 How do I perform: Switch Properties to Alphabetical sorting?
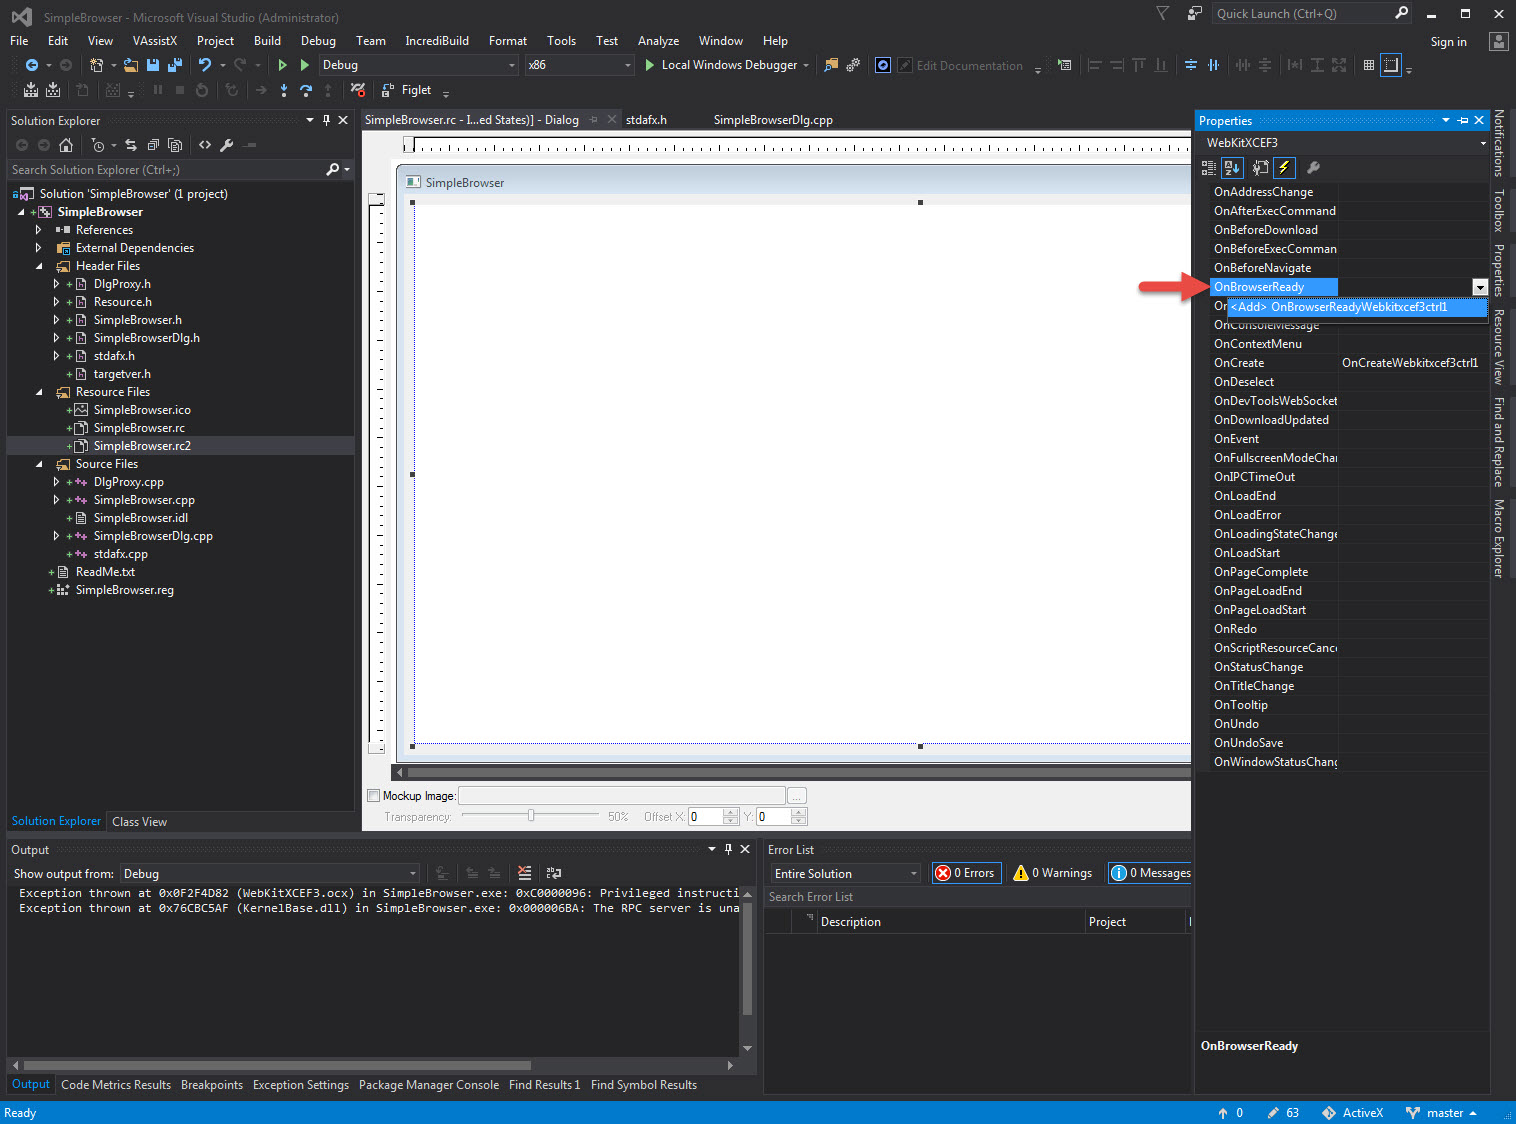pyautogui.click(x=1232, y=168)
